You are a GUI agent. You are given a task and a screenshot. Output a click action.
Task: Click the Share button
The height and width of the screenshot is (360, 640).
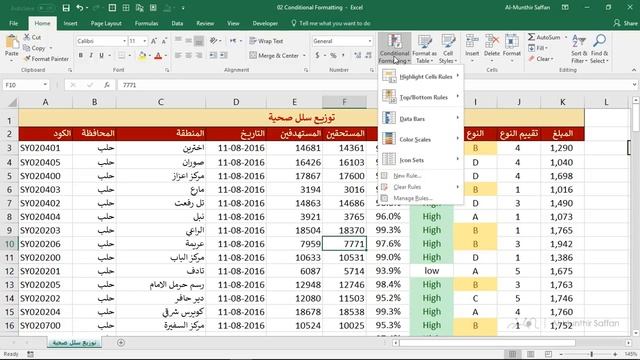tap(626, 23)
